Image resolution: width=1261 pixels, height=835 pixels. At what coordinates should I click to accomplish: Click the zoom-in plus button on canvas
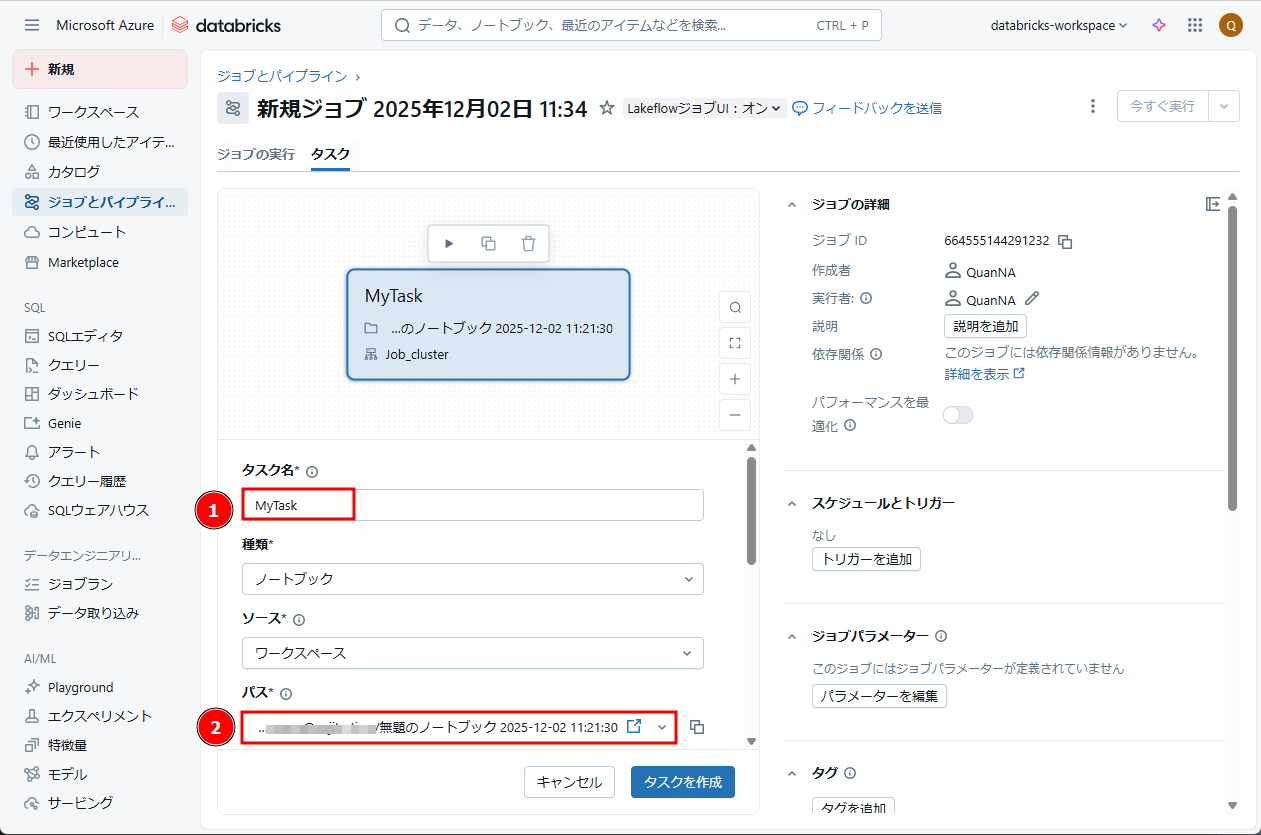pyautogui.click(x=735, y=379)
